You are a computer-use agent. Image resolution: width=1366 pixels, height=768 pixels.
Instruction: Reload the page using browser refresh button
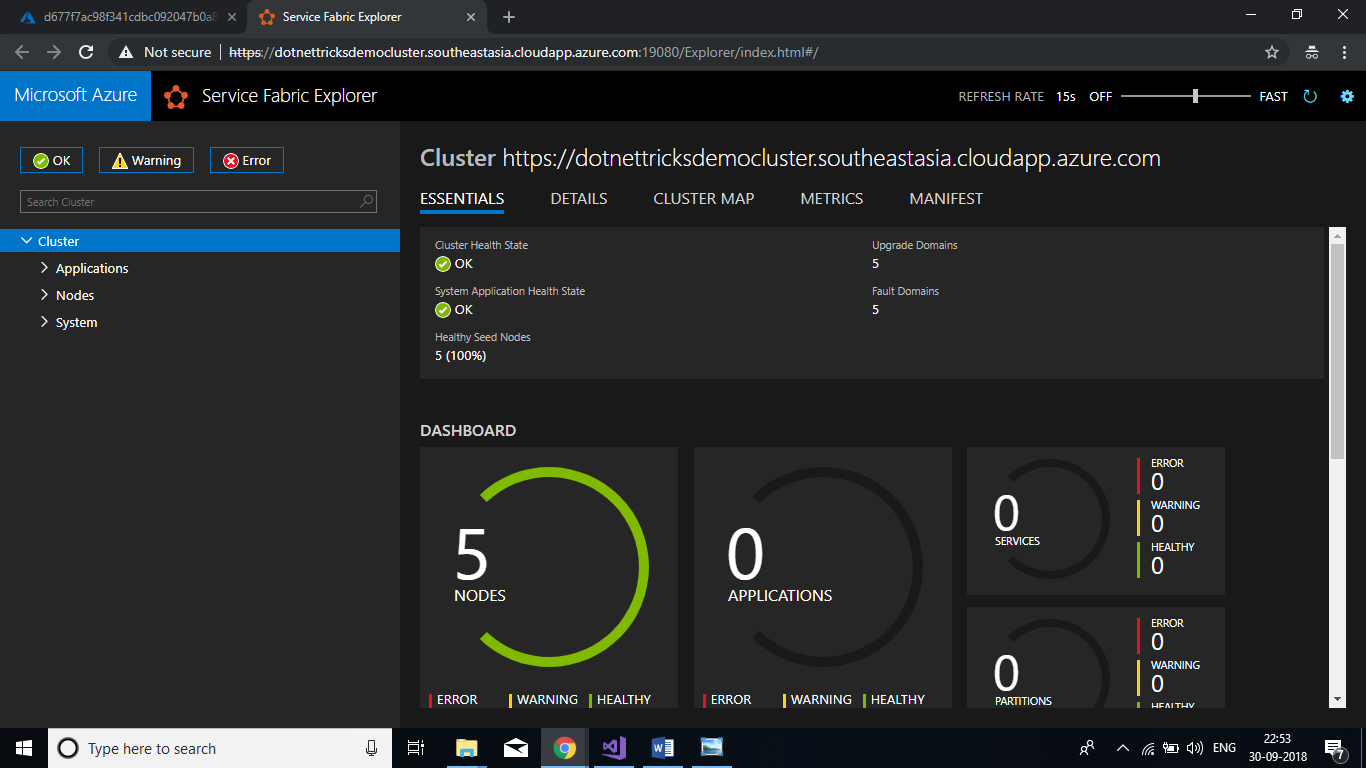click(x=86, y=52)
